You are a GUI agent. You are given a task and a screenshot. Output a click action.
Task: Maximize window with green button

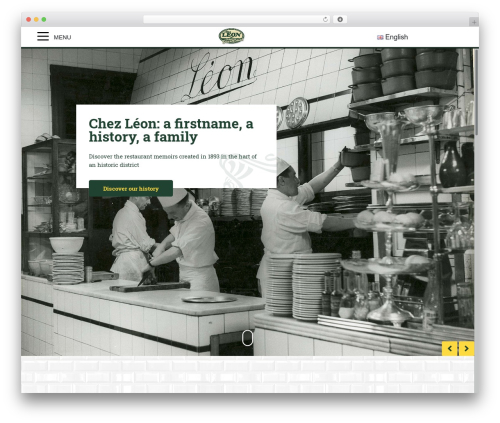coord(44,20)
